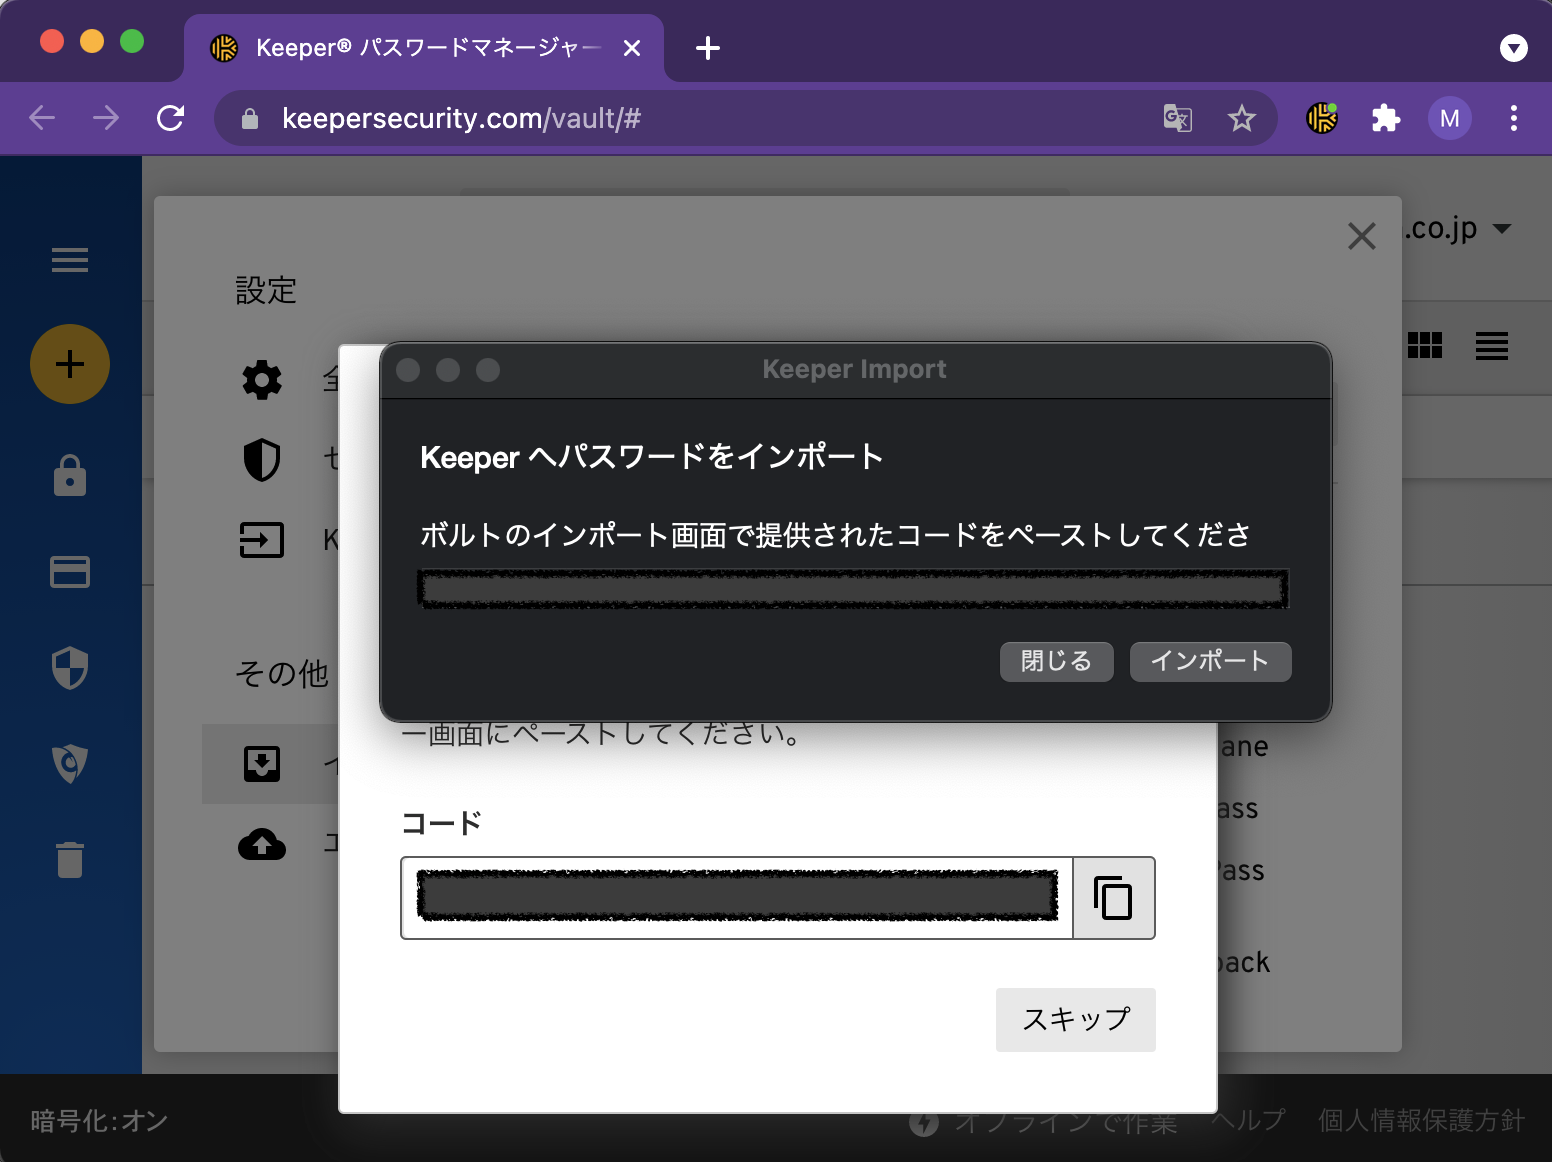
Task: Click the コード input field
Action: 737,898
